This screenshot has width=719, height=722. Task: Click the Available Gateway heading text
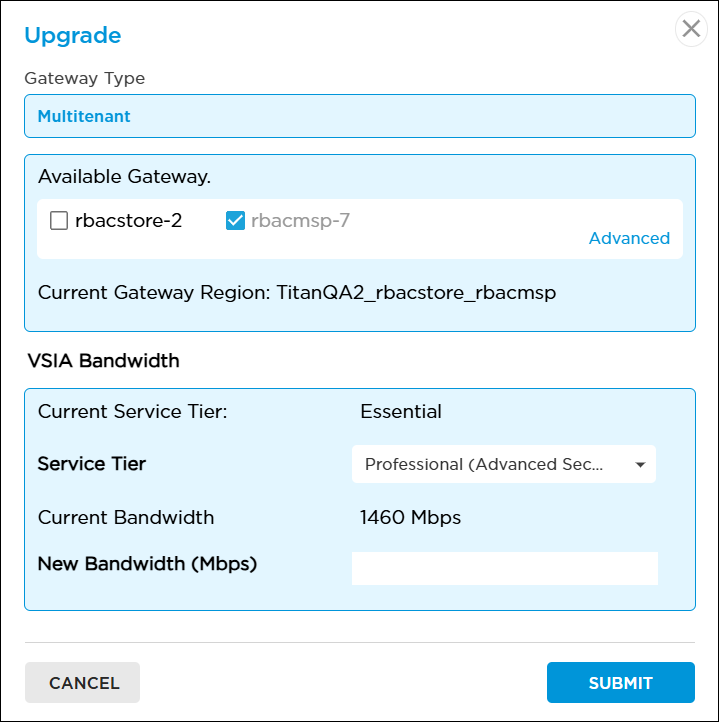pyautogui.click(x=124, y=177)
